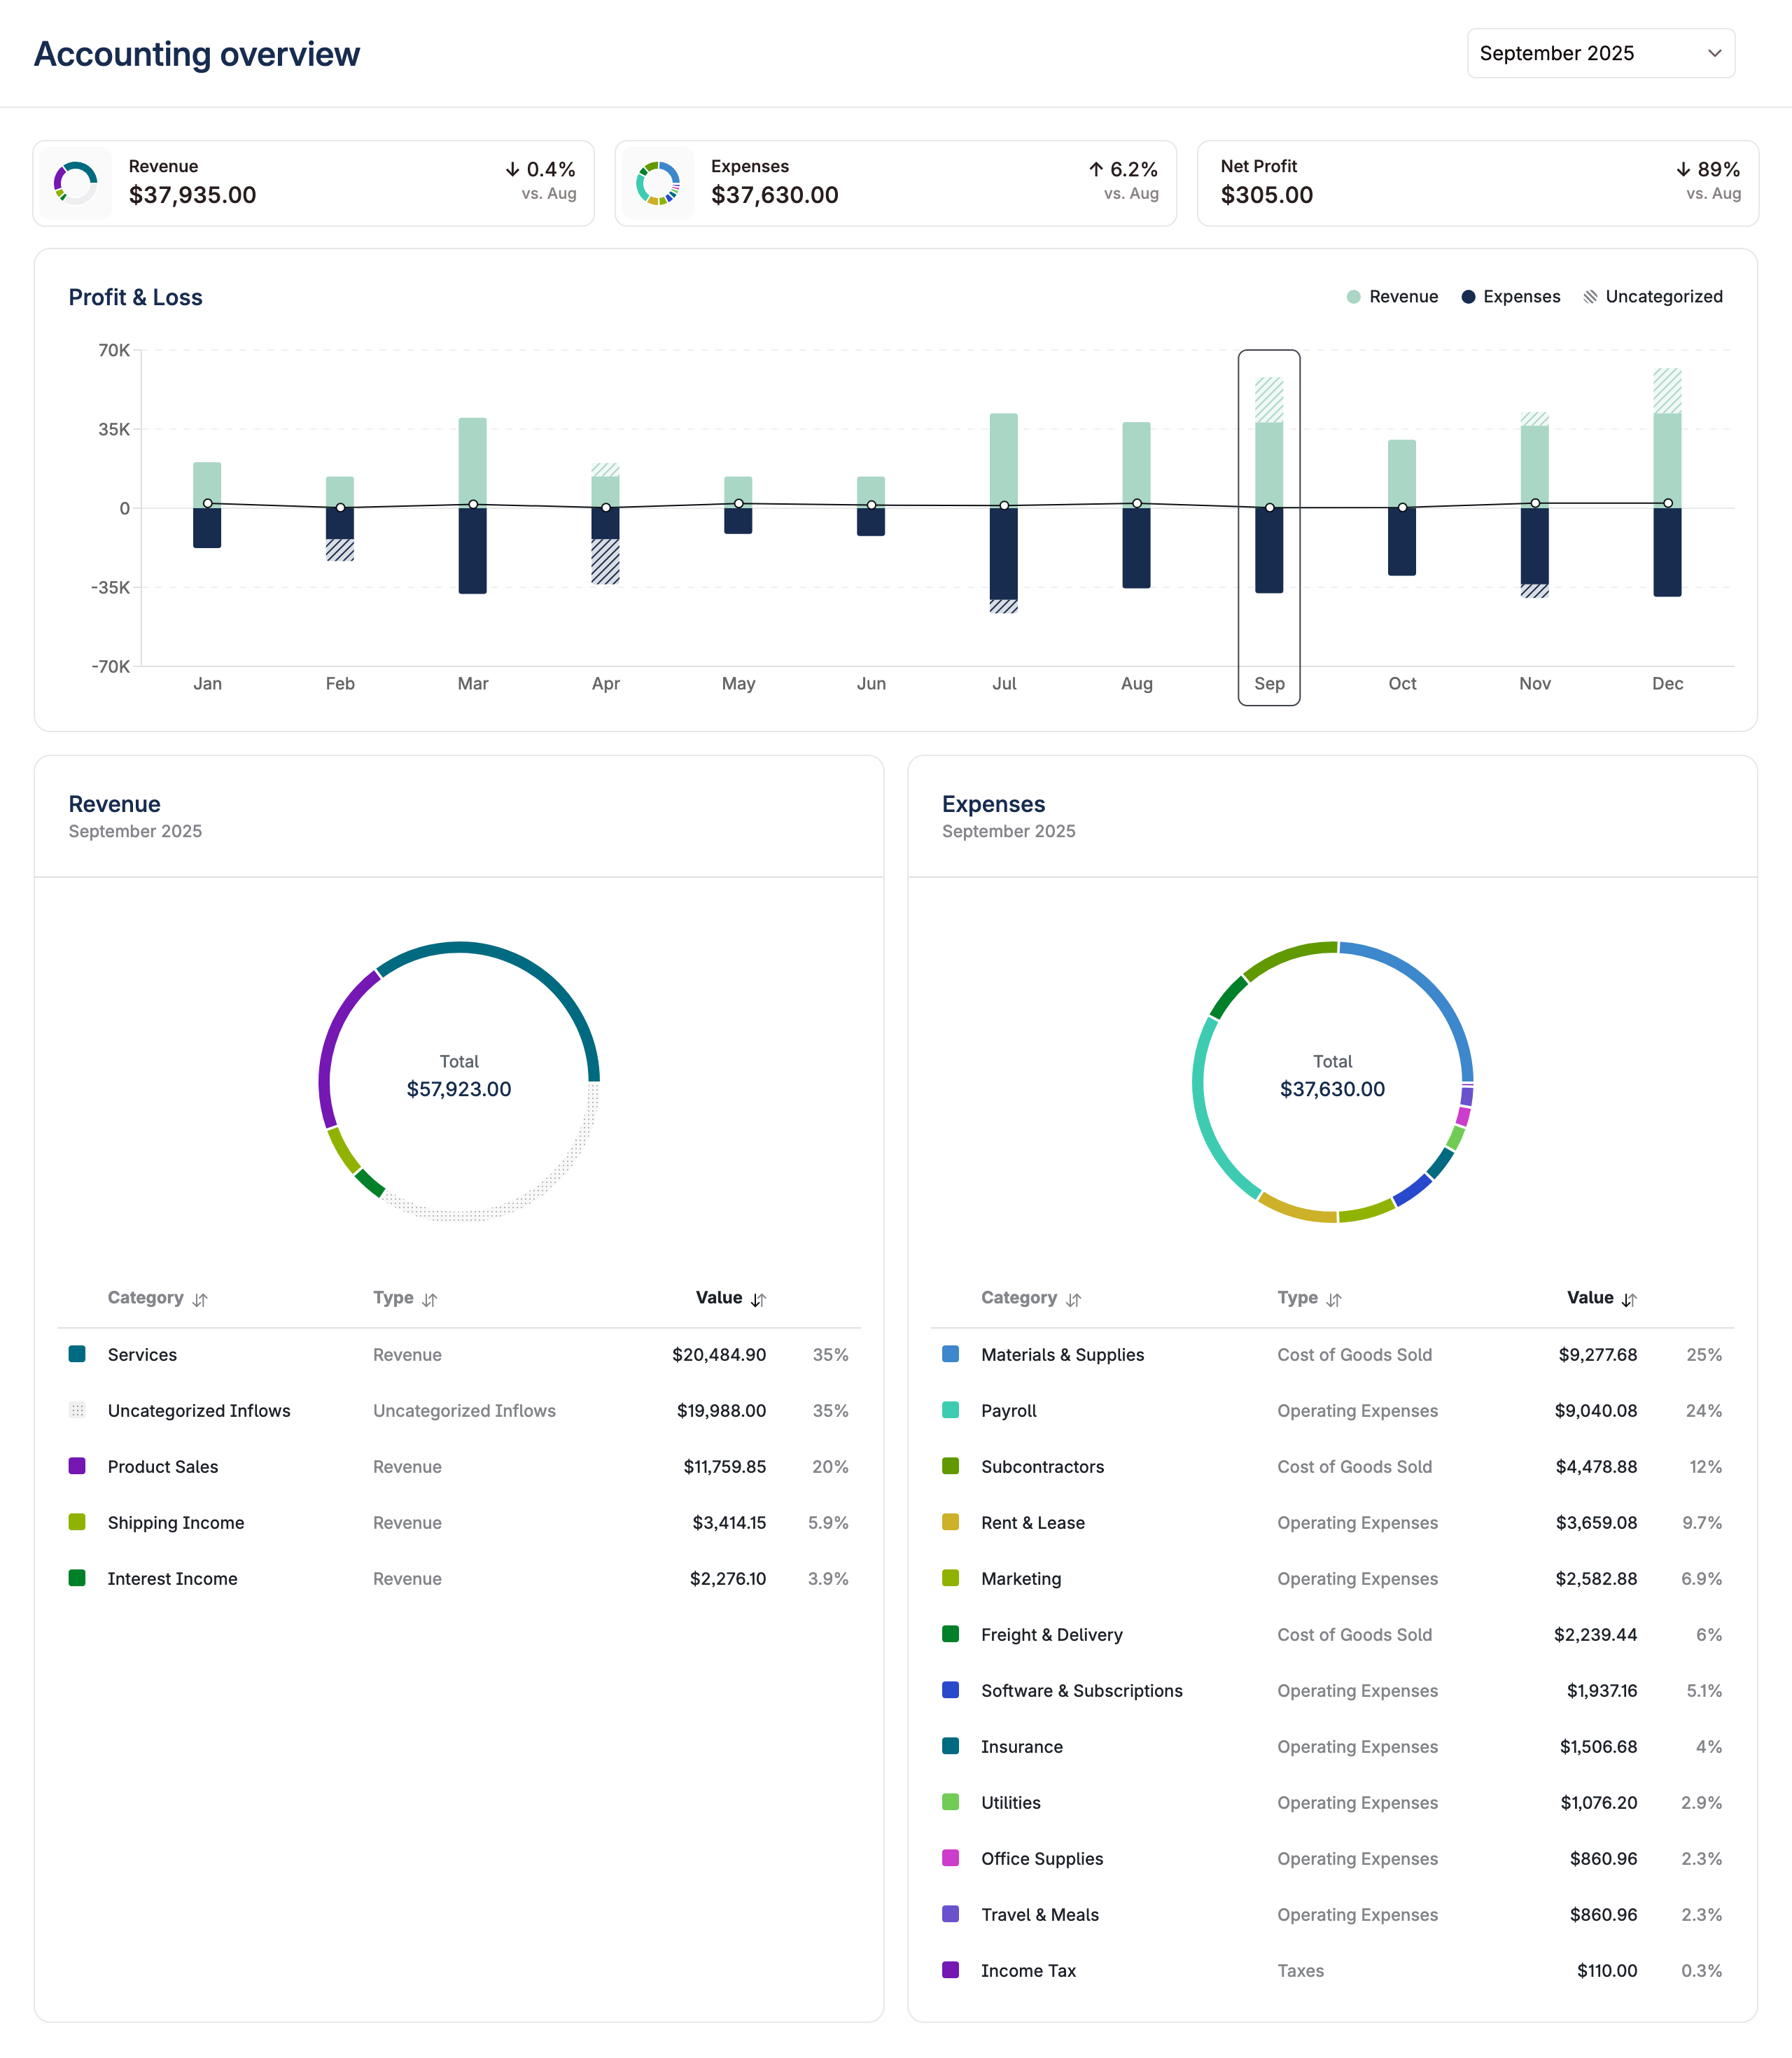This screenshot has width=1792, height=2058.
Task: Sort Revenue table by Value
Action: point(731,1298)
